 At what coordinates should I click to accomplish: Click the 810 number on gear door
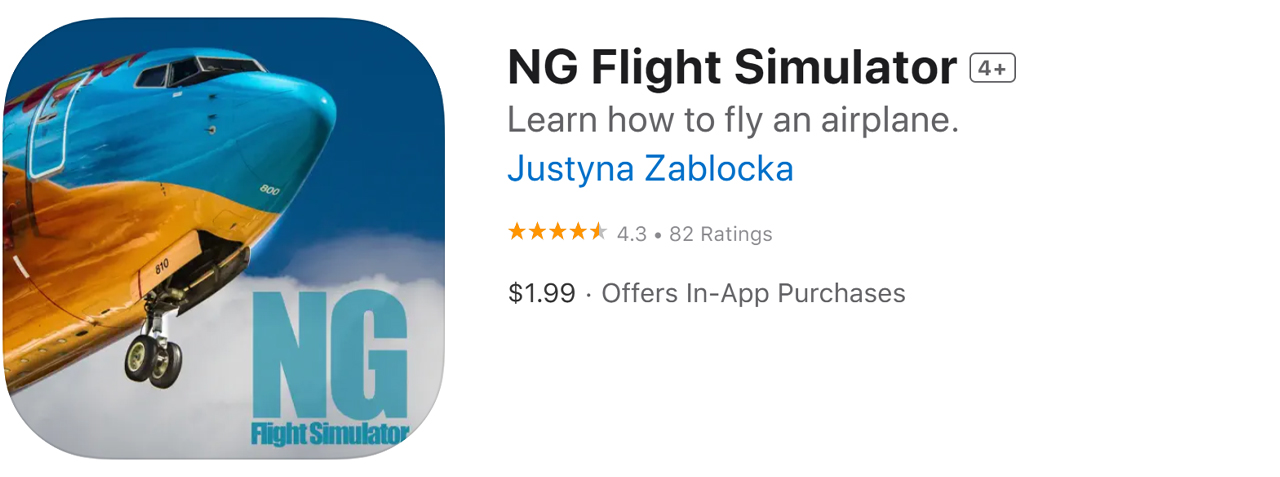coord(161,266)
